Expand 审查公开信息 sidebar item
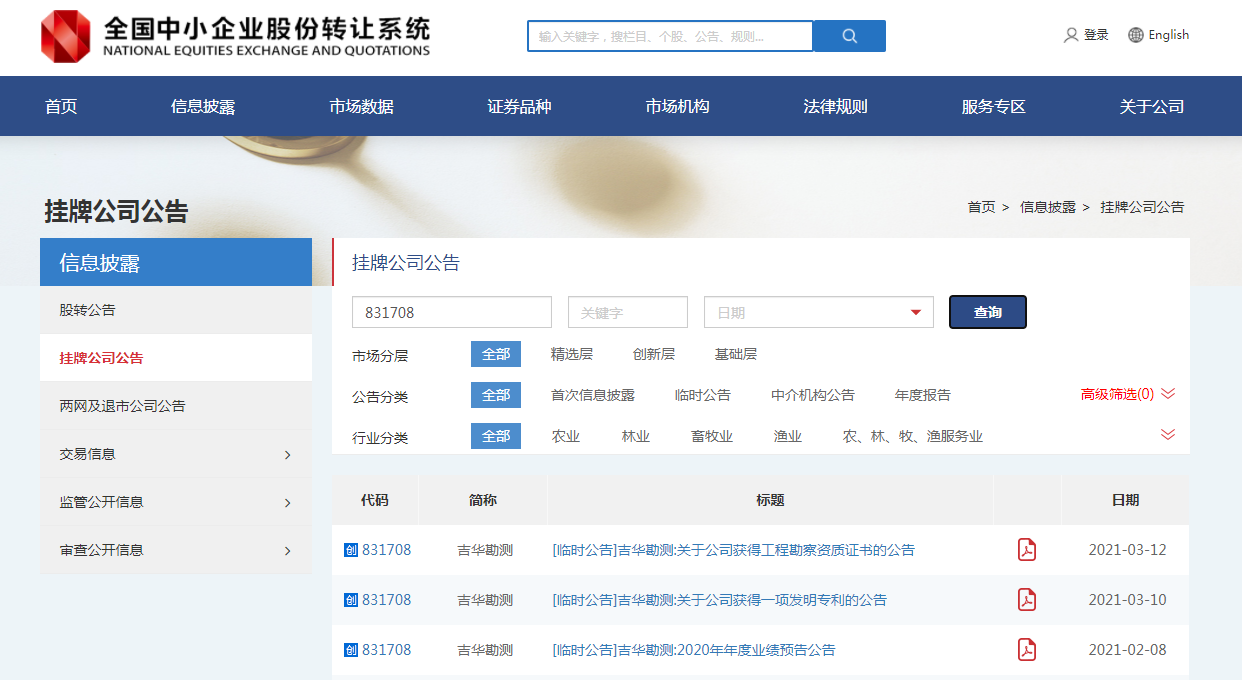Image resolution: width=1242 pixels, height=680 pixels. point(176,550)
